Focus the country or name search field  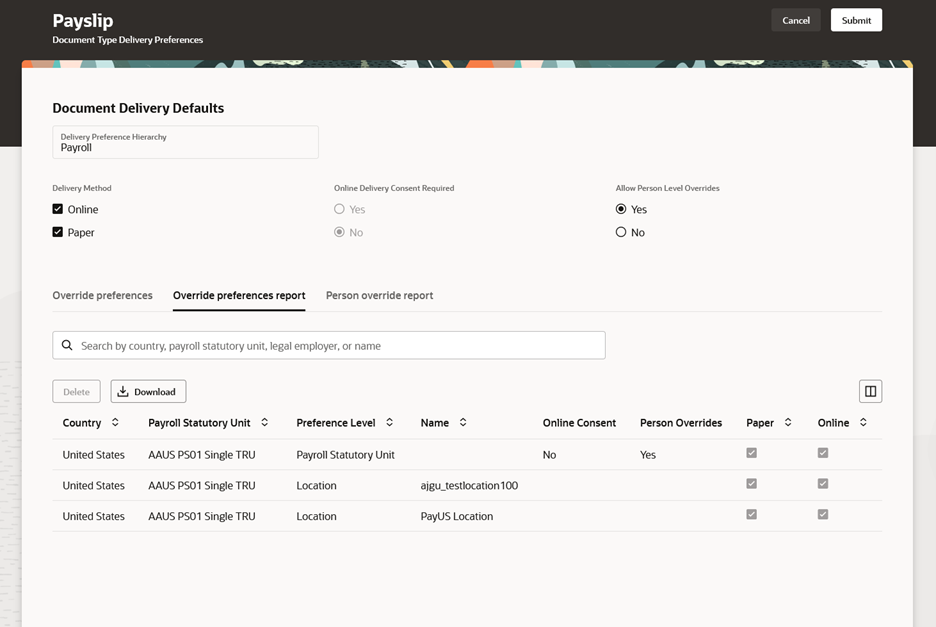pos(329,345)
